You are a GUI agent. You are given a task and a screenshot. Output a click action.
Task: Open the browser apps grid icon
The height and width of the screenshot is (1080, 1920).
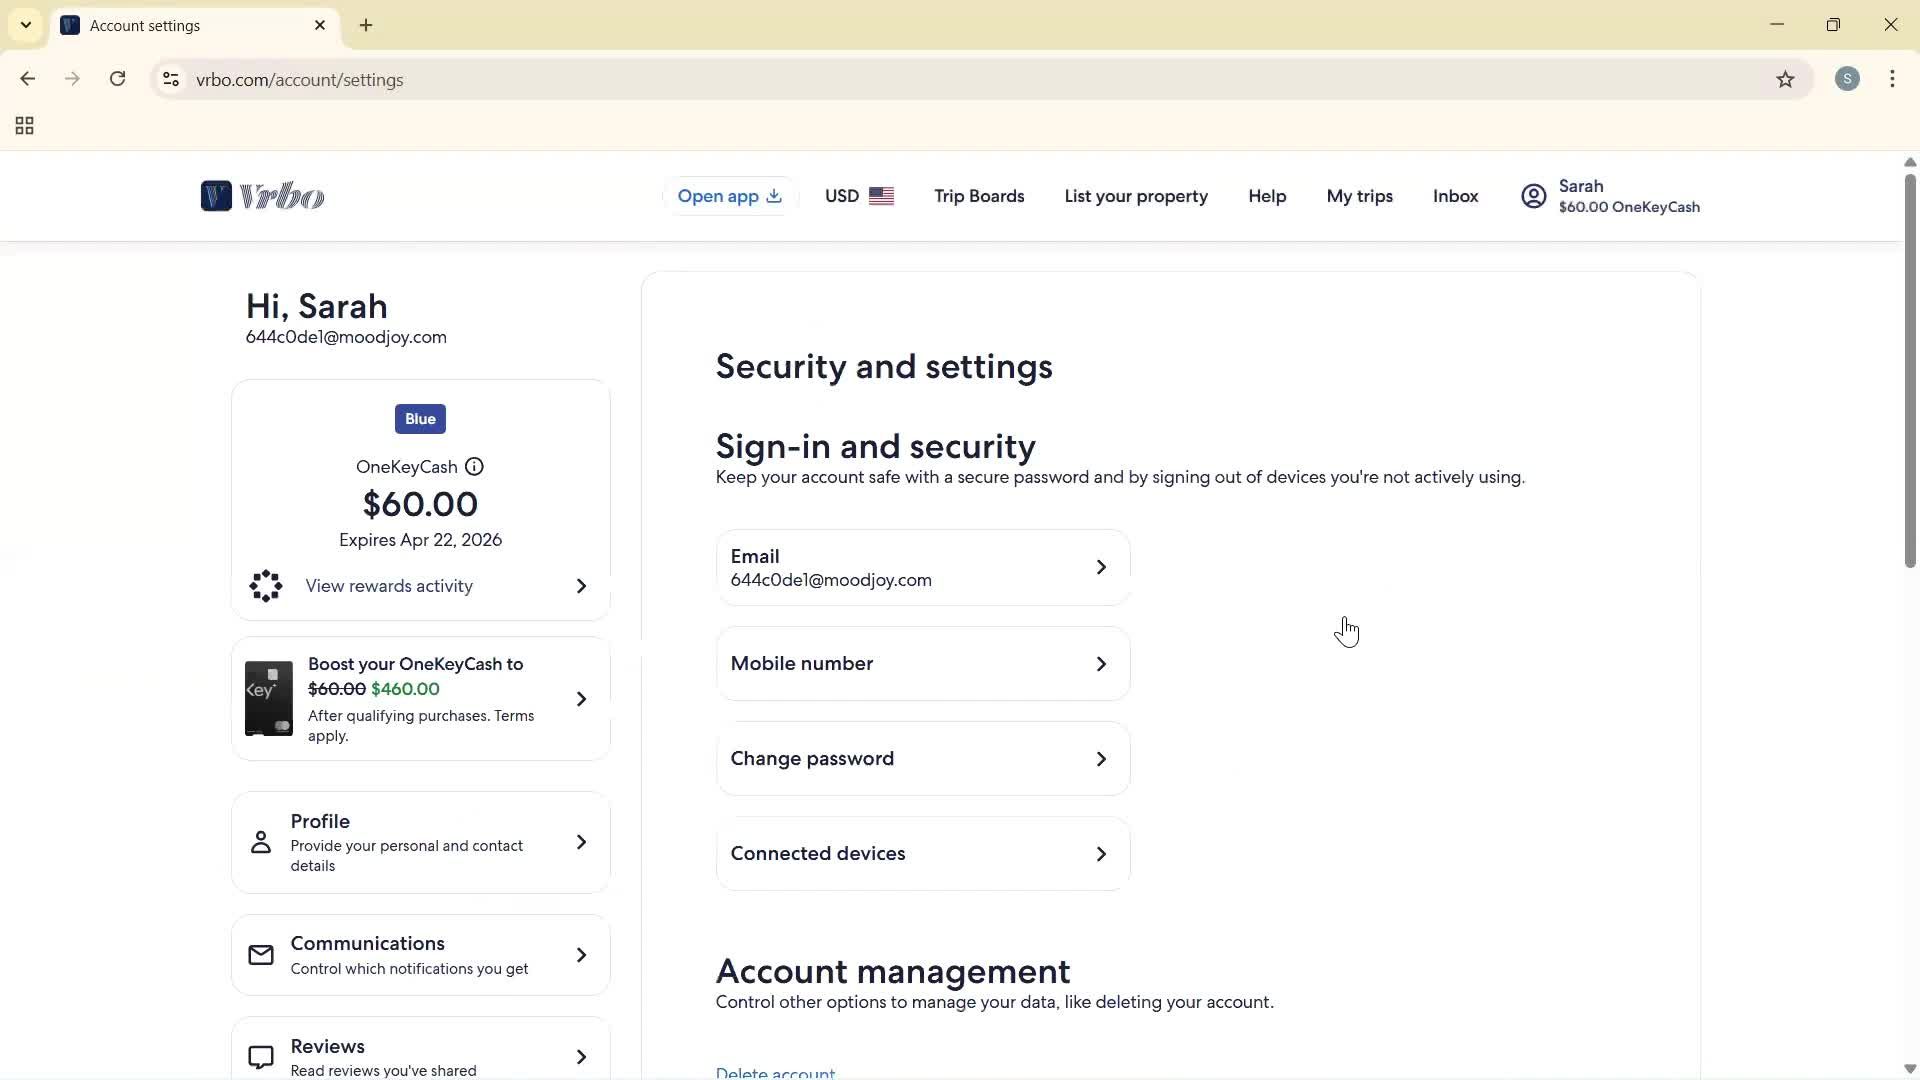(25, 126)
